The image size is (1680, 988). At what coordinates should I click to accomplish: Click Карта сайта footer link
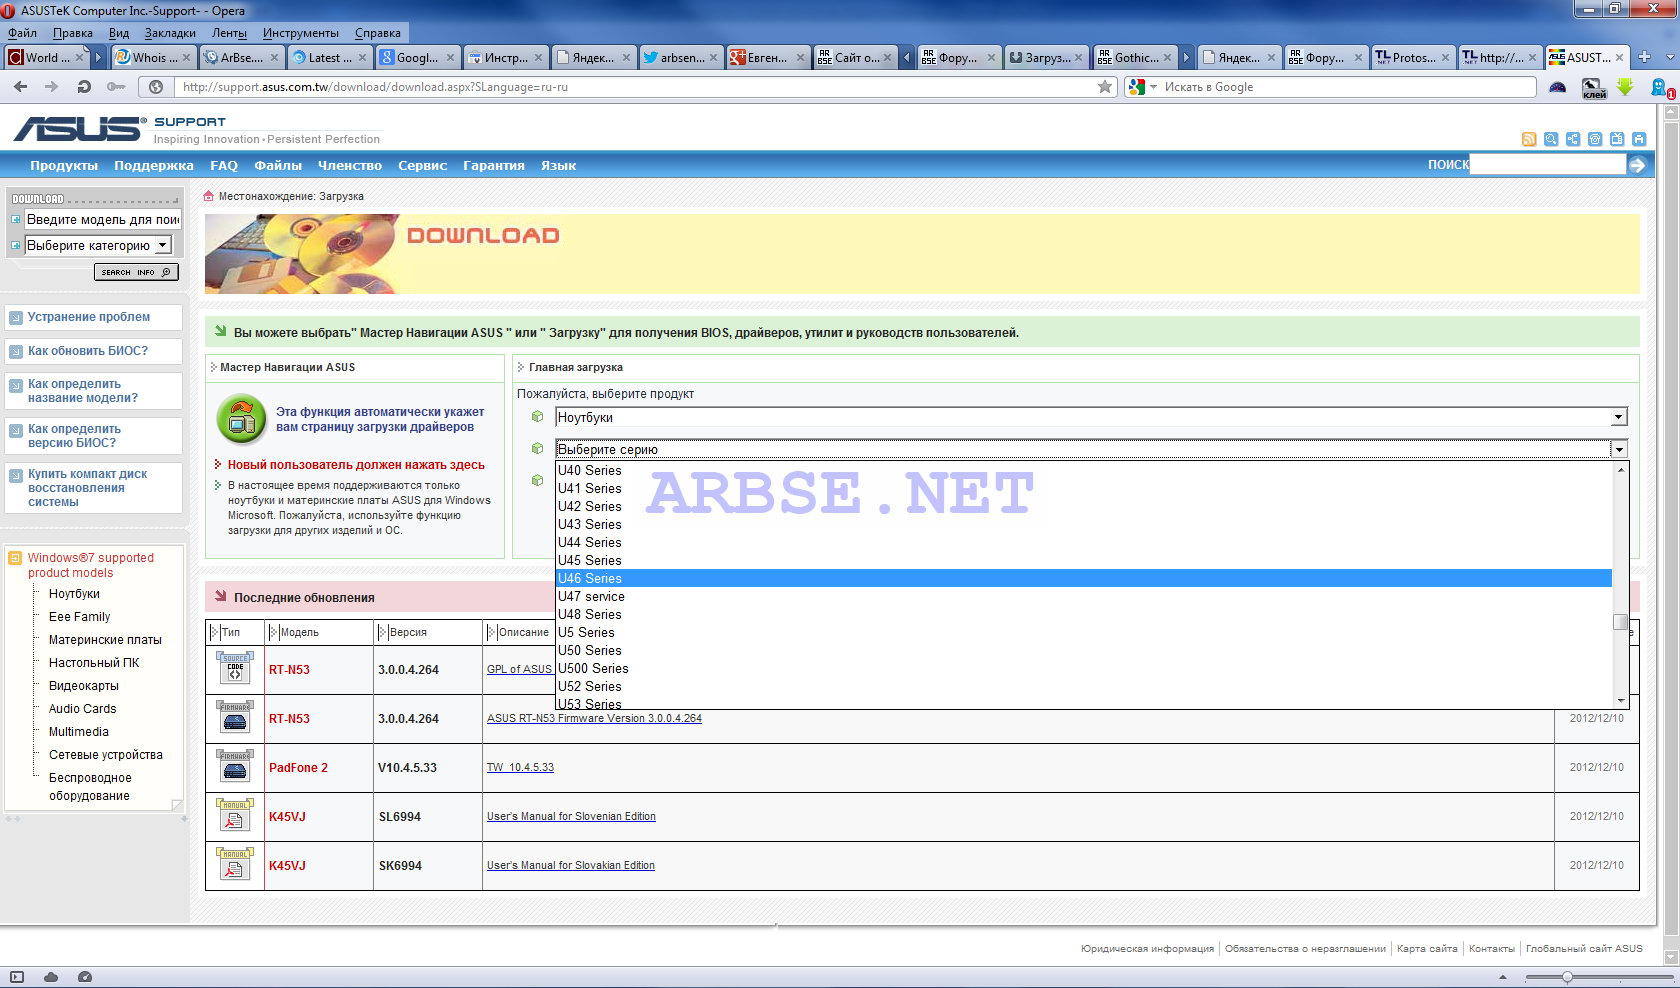tap(1427, 948)
